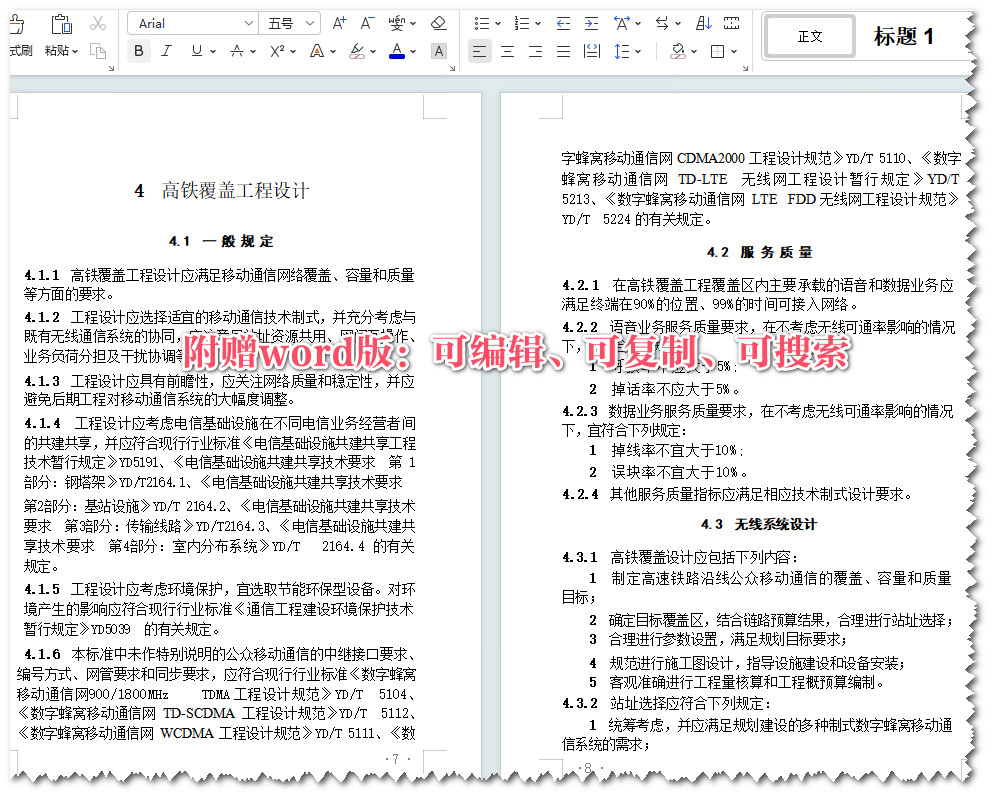
Task: Apply the 正文 paragraph style
Action: click(810, 35)
